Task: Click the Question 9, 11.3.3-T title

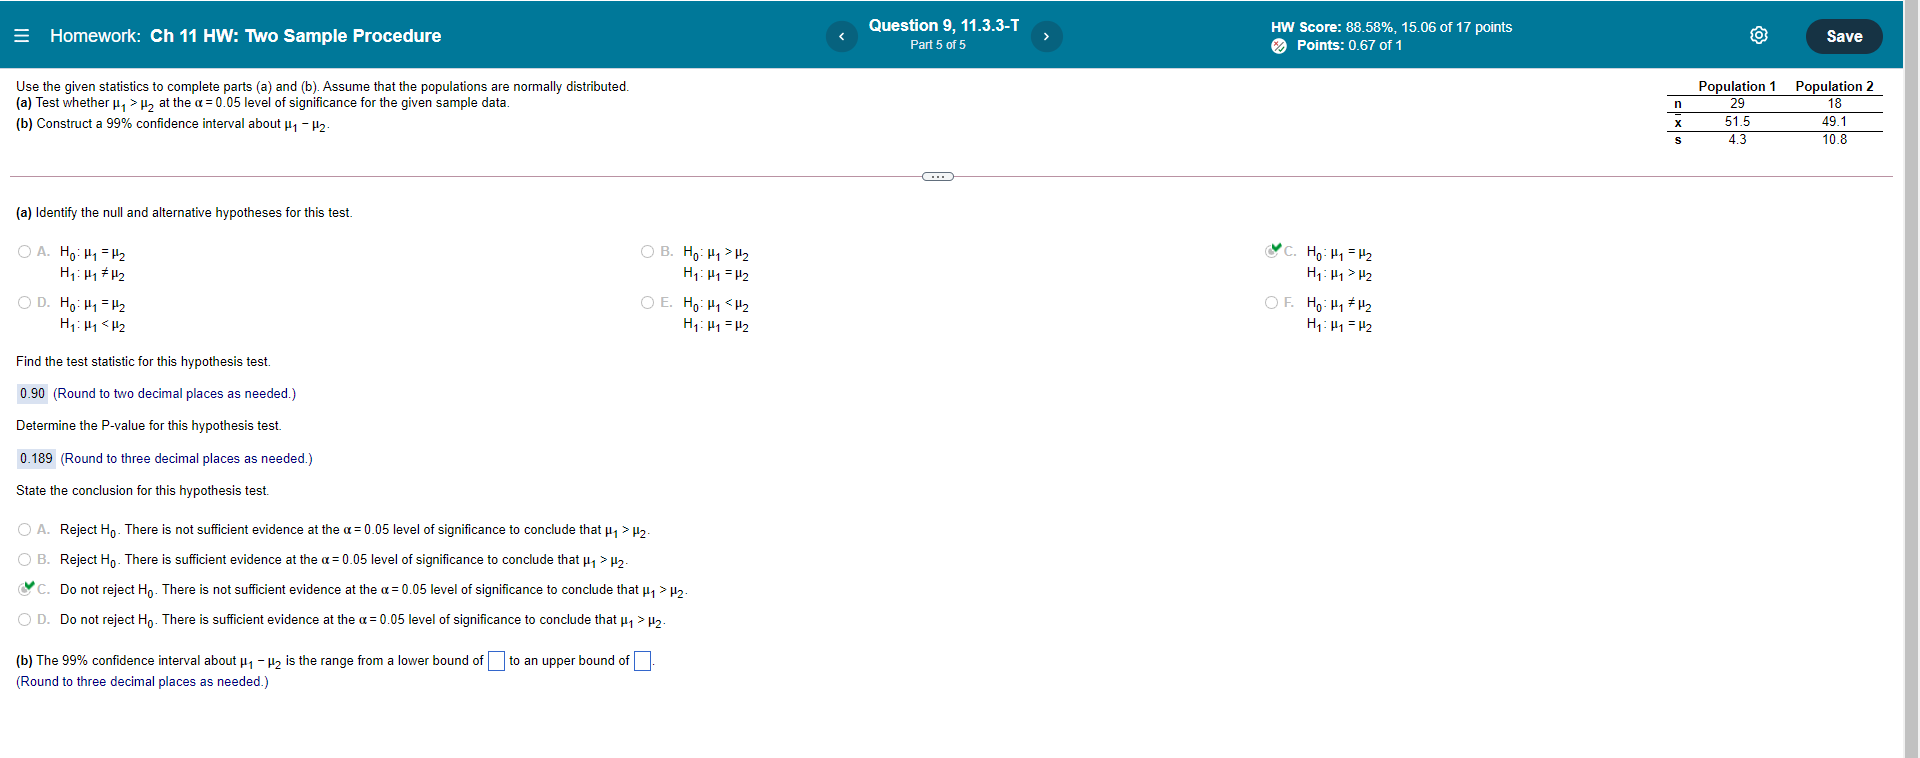Action: tap(943, 26)
